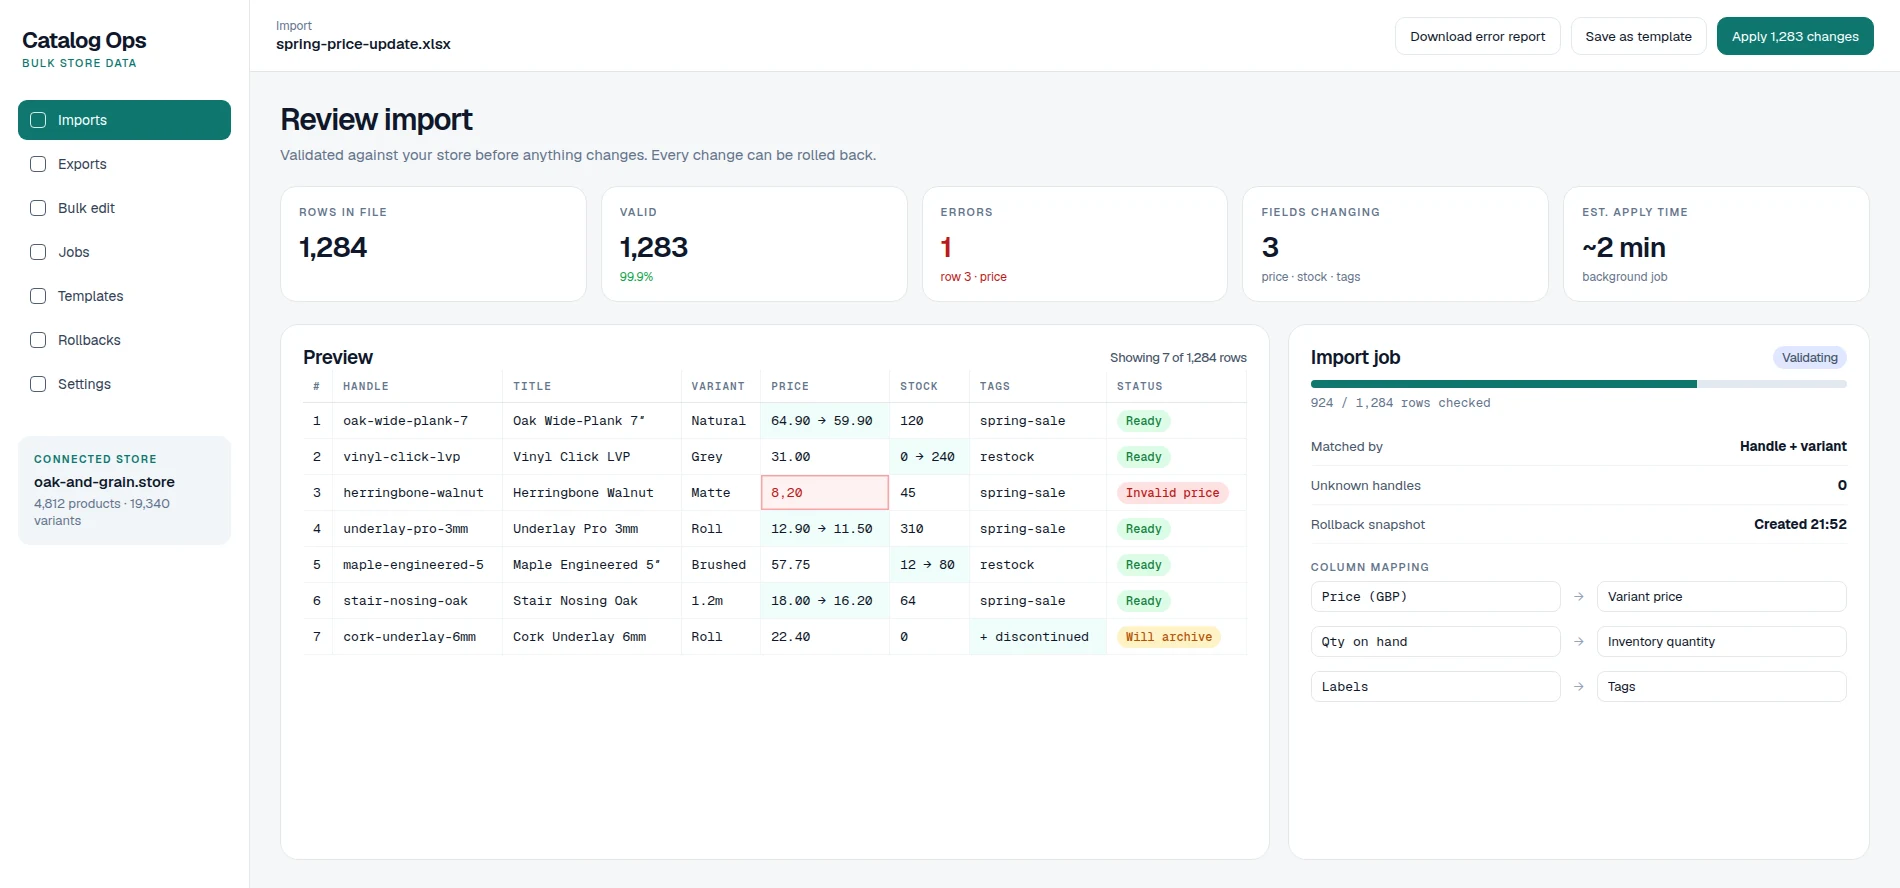Viewport: 1900px width, 888px height.
Task: Select the invalid price cell 8,20
Action: tap(824, 493)
